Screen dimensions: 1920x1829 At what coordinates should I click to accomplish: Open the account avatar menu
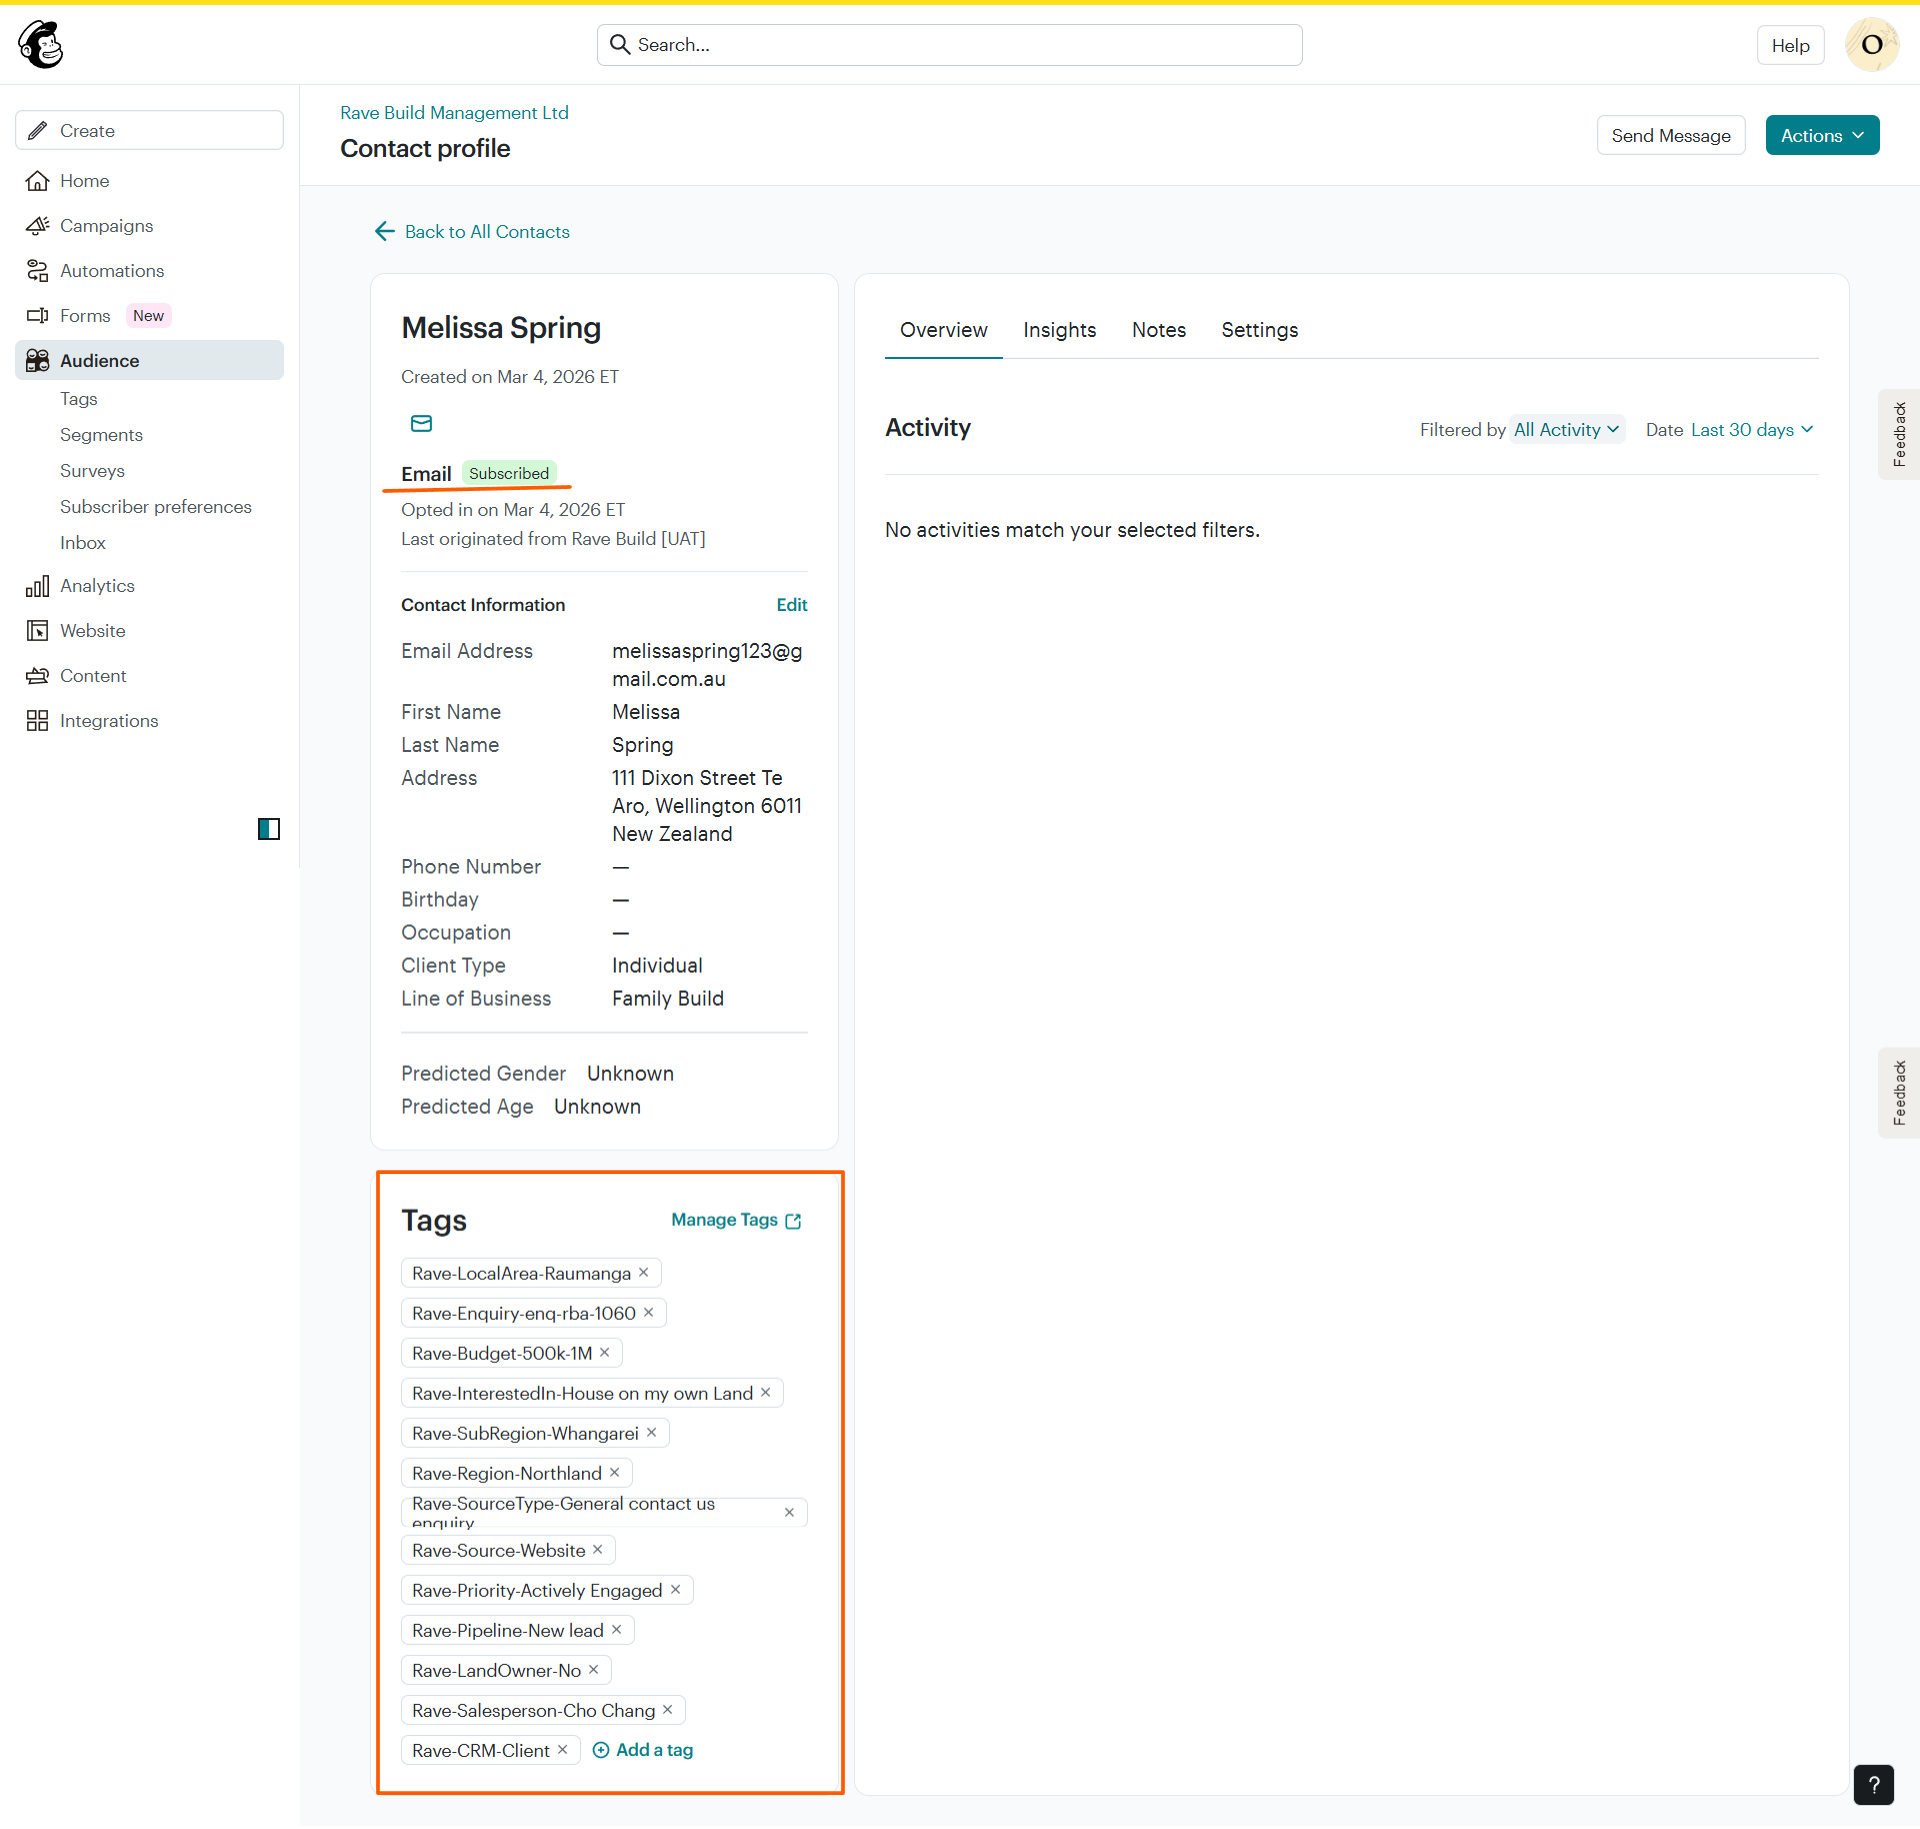[1871, 45]
